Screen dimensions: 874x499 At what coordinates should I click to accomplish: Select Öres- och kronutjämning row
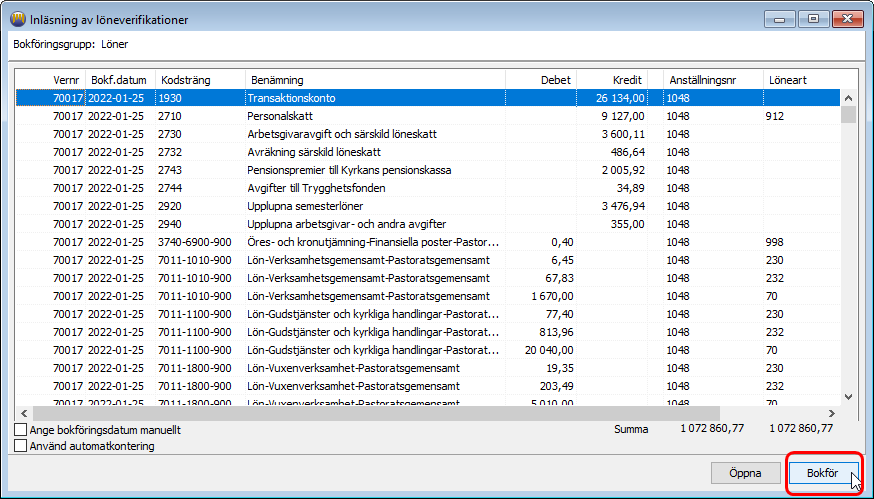[x=428, y=242]
